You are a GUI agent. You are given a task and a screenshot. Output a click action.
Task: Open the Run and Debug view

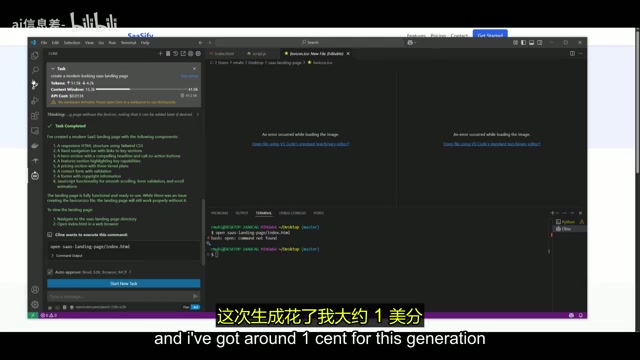tap(35, 100)
